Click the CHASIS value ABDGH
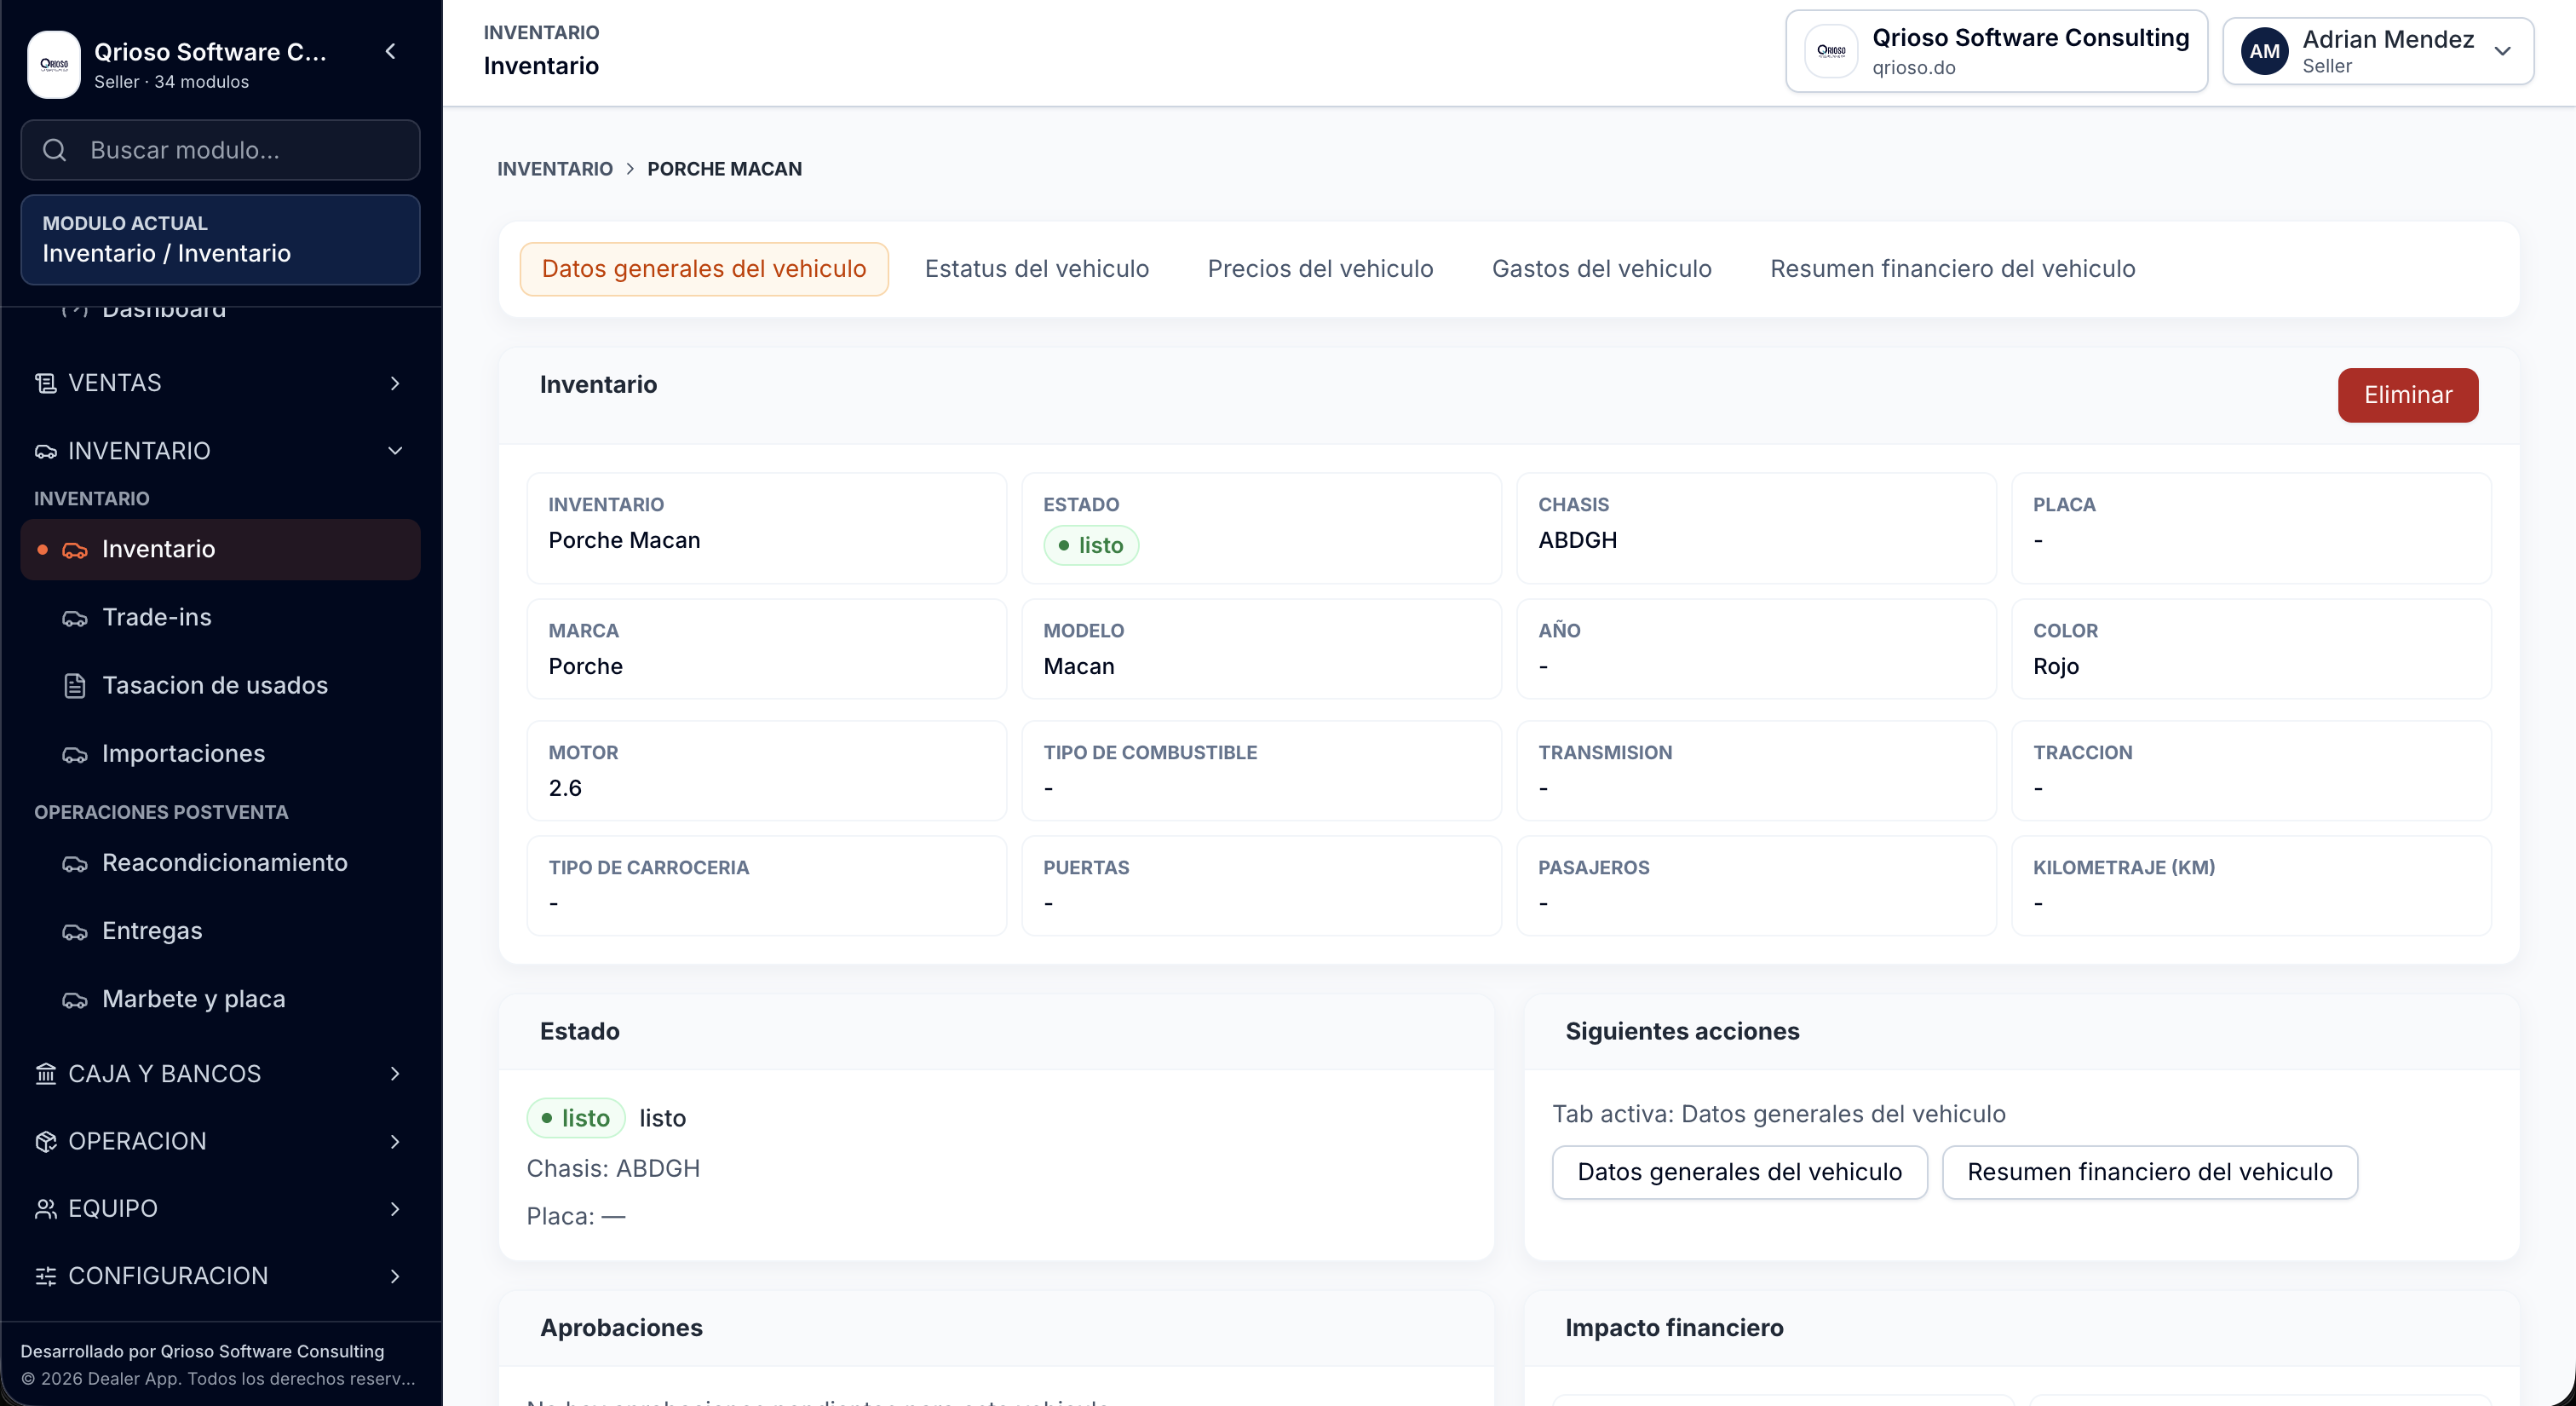The width and height of the screenshot is (2576, 1406). pos(1577,540)
